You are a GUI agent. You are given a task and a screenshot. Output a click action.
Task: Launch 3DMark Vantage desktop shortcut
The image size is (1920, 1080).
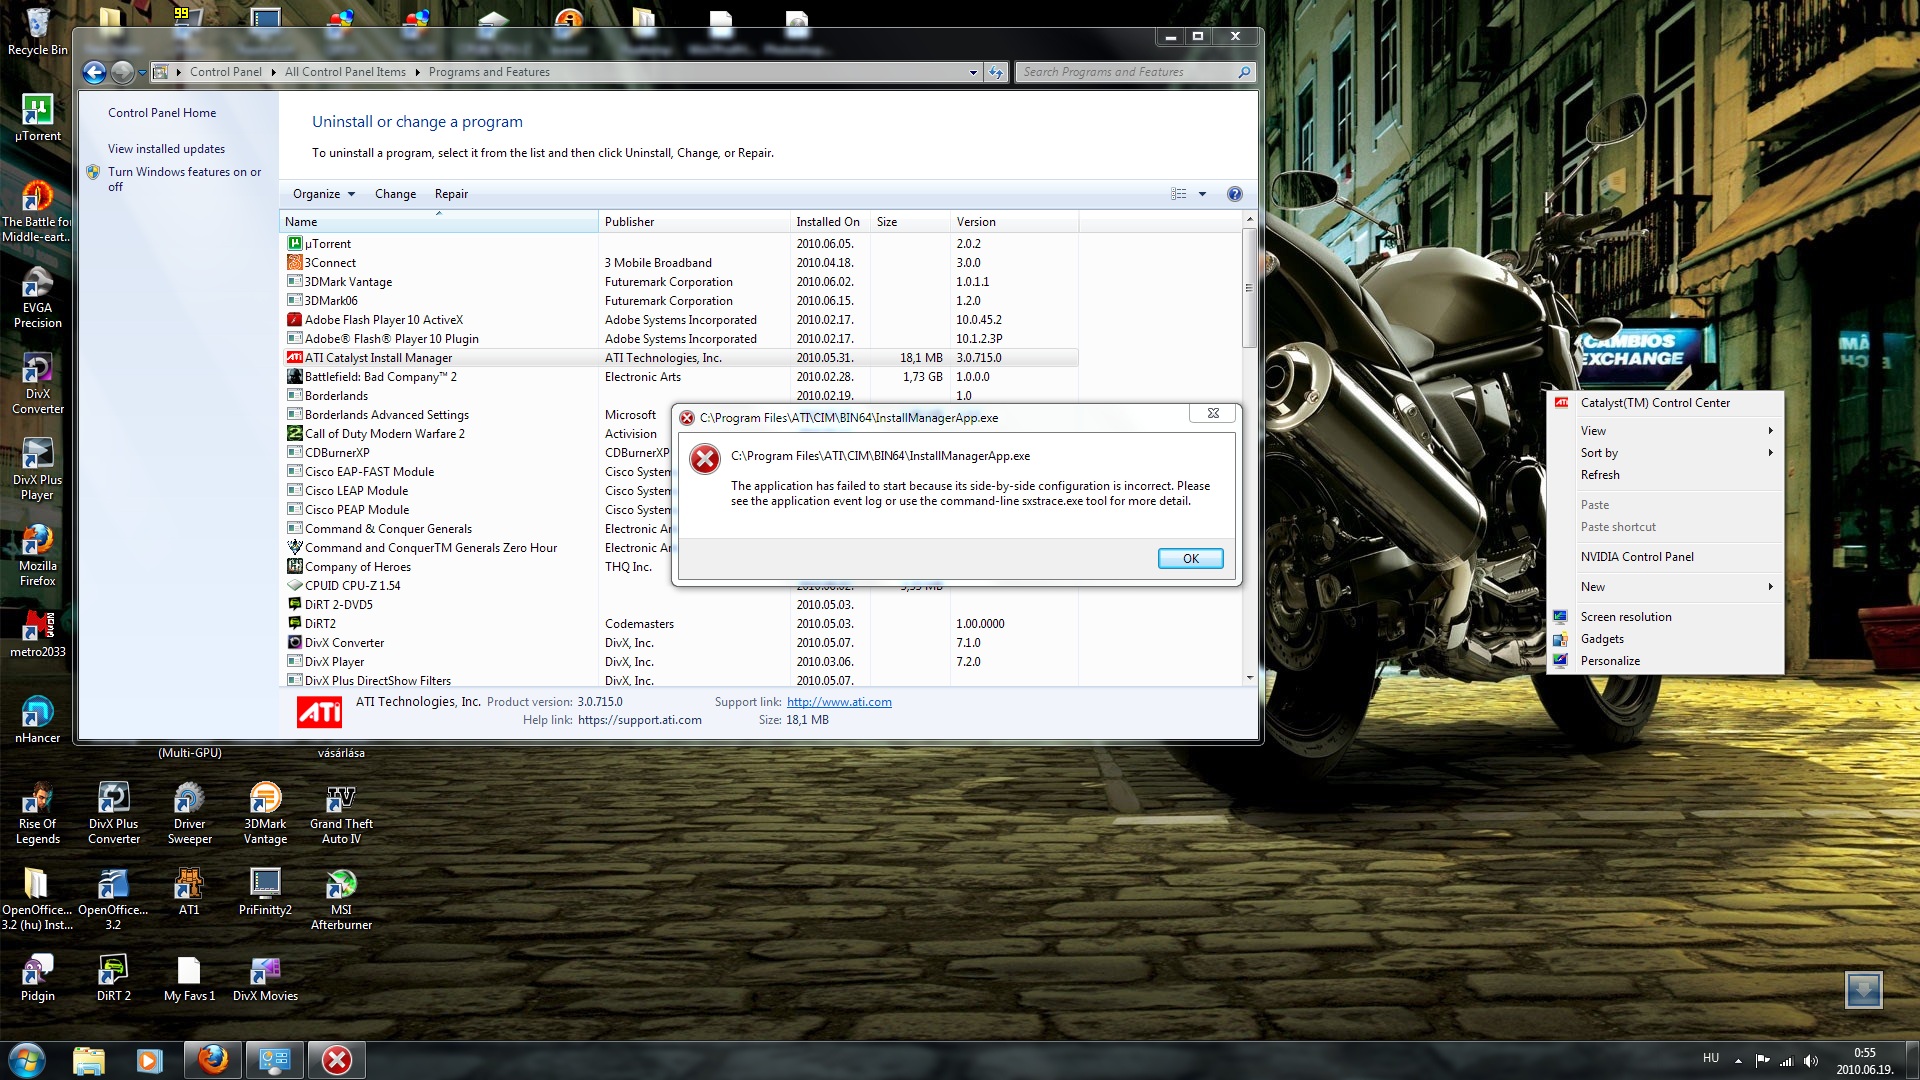click(265, 813)
